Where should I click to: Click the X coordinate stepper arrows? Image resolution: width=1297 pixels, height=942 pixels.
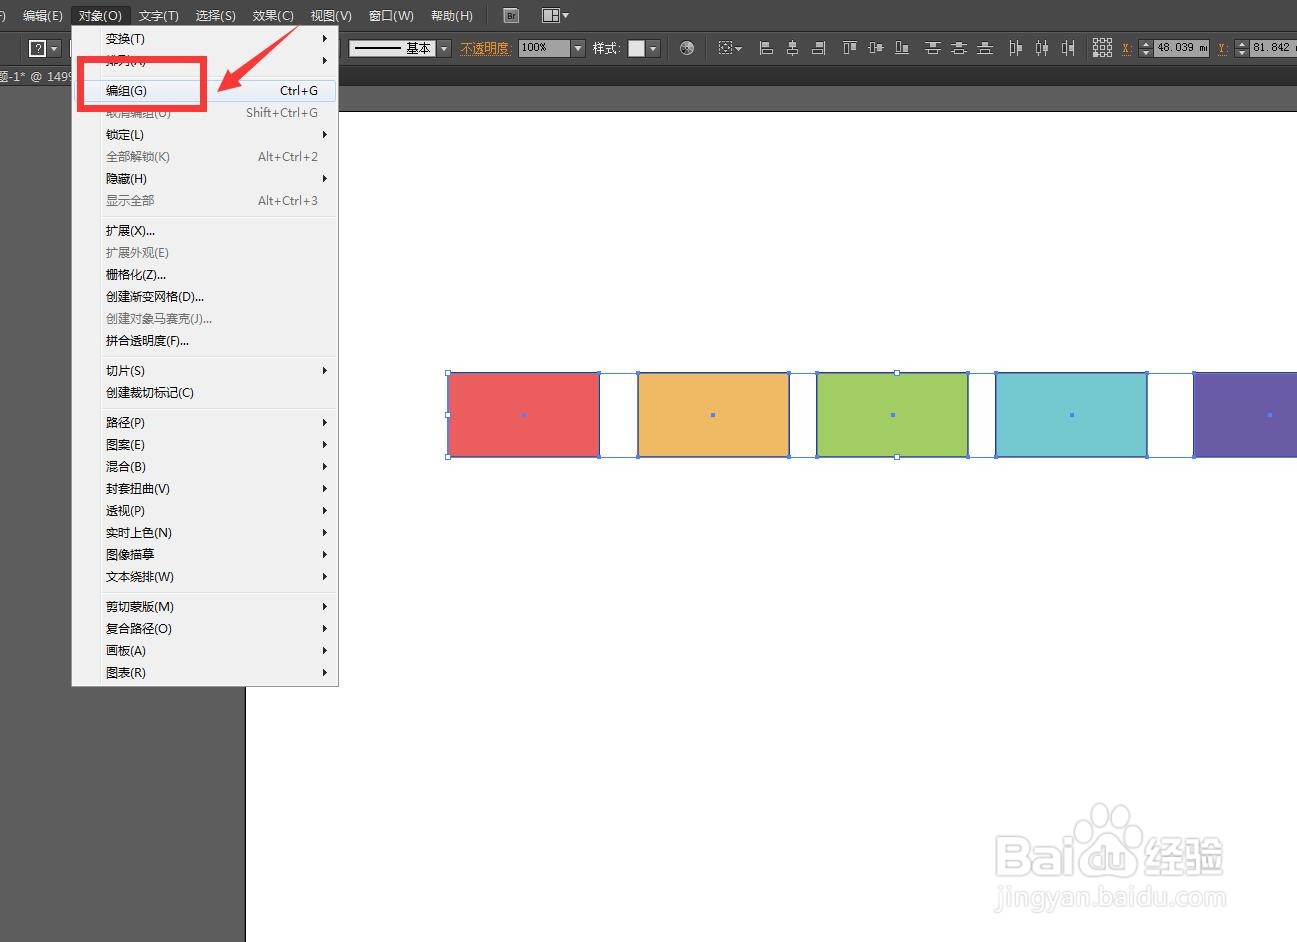(1145, 48)
